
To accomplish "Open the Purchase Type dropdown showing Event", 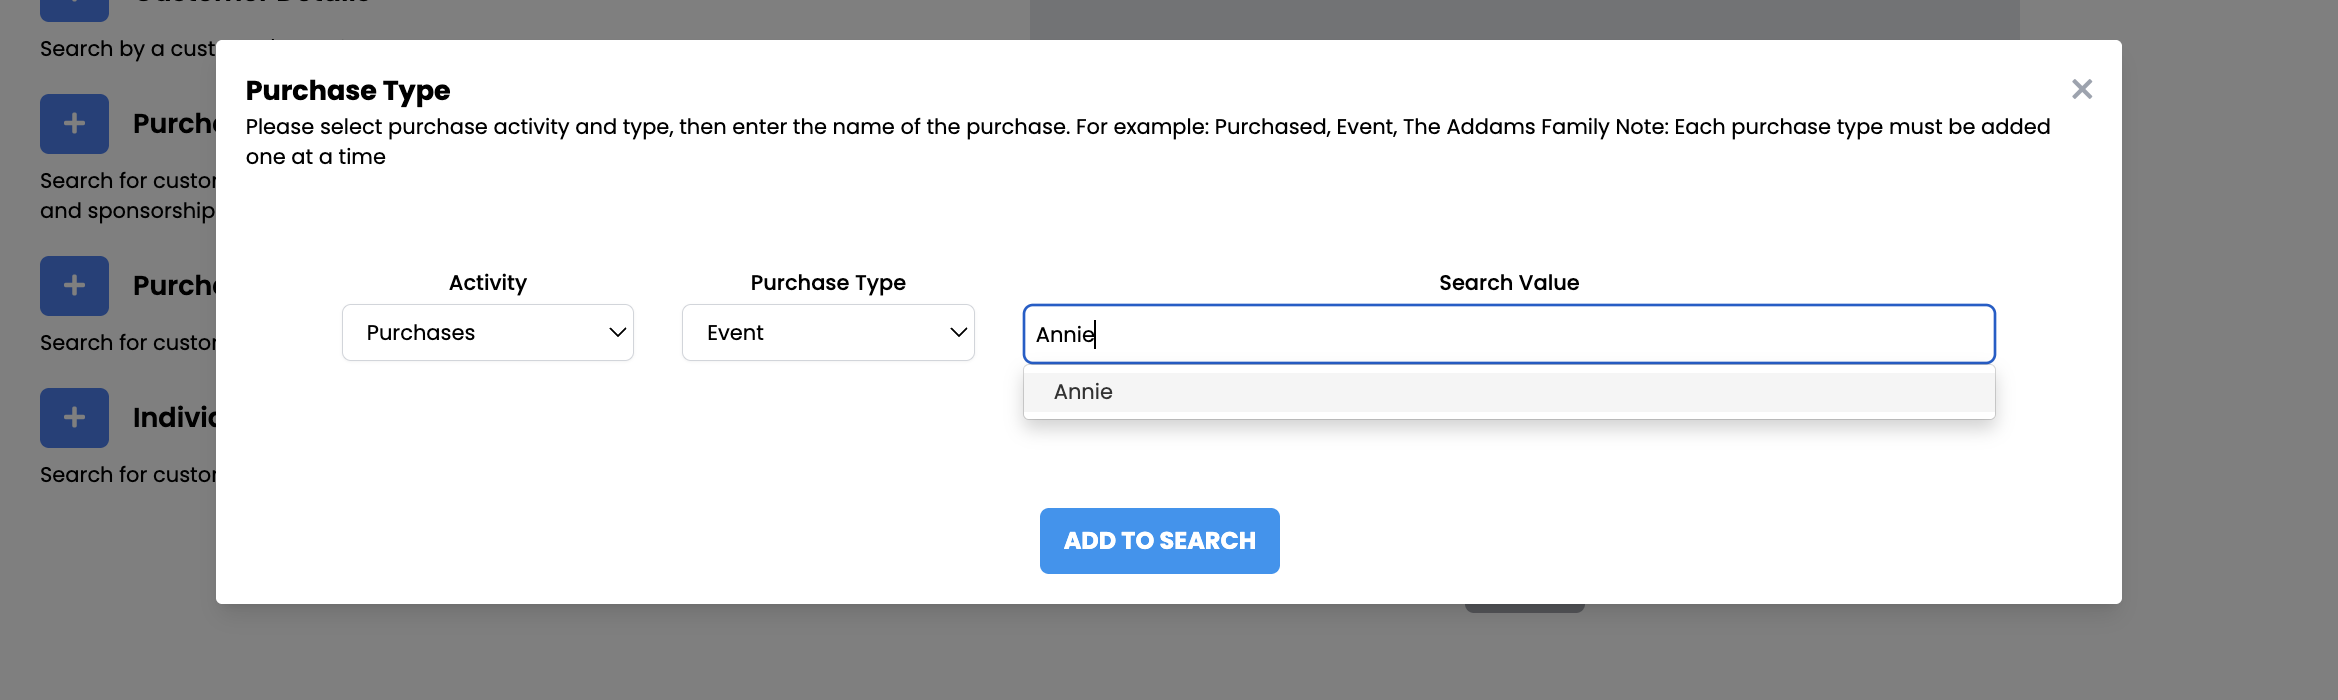I will (828, 333).
